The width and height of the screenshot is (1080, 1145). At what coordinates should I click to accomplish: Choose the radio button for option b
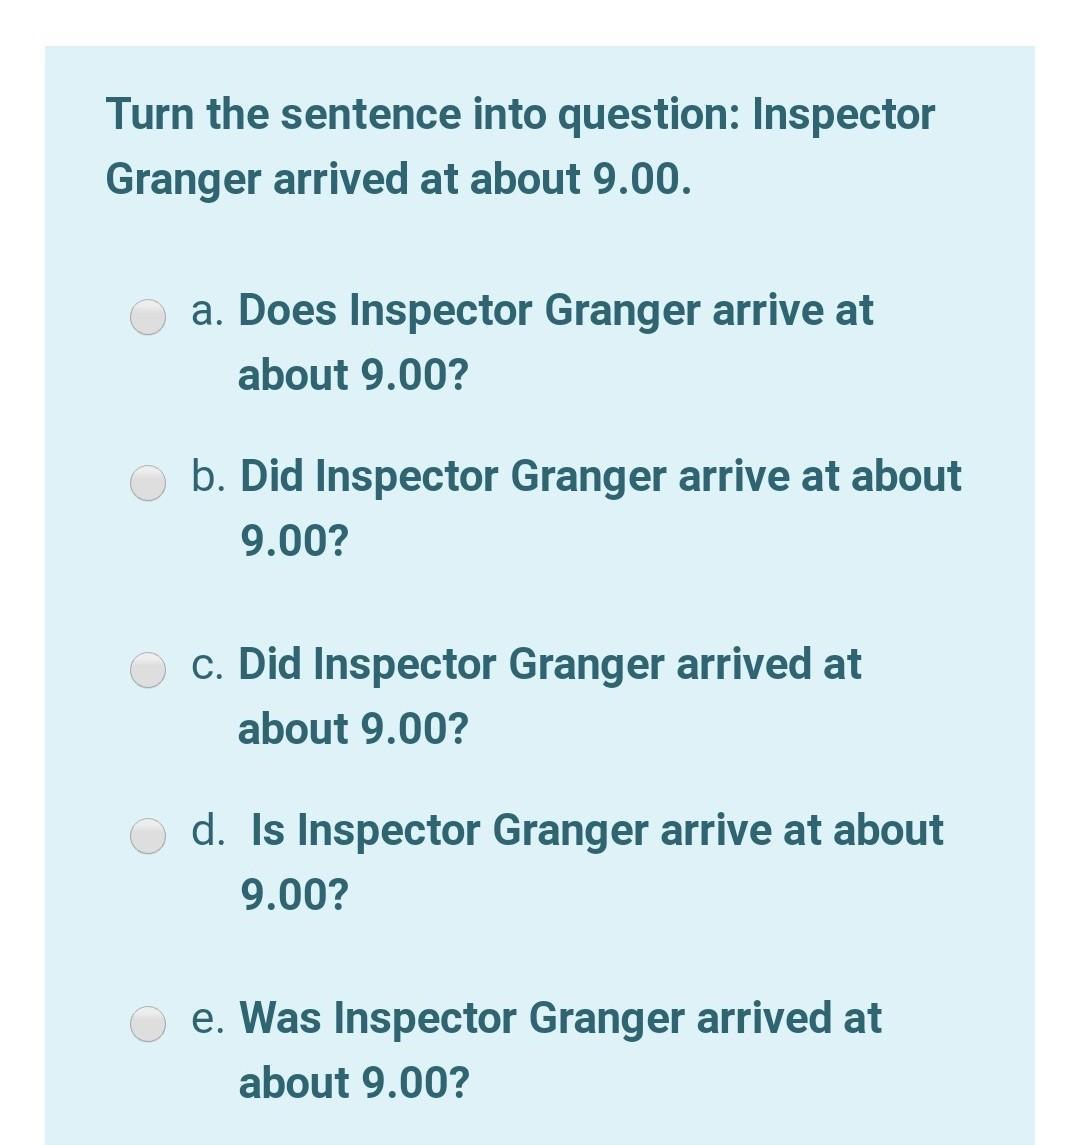[148, 483]
